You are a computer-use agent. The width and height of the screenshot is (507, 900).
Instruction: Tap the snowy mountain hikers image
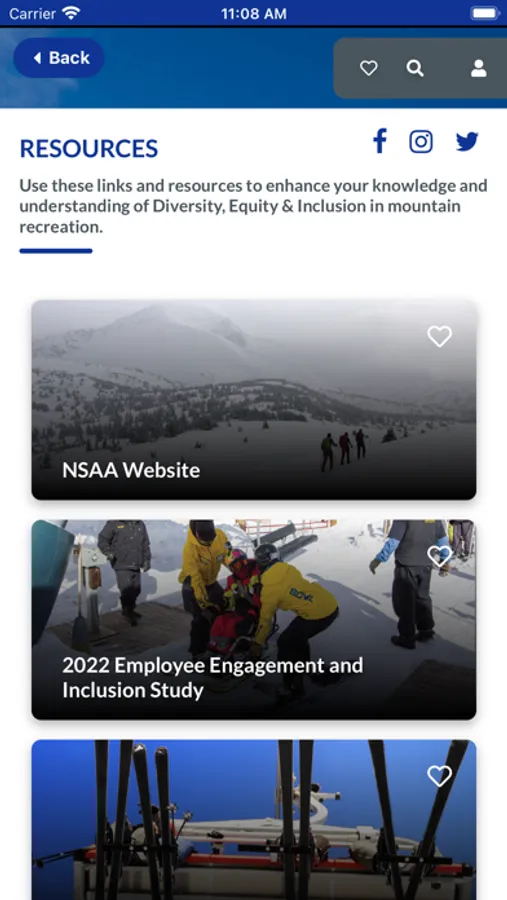tap(254, 400)
